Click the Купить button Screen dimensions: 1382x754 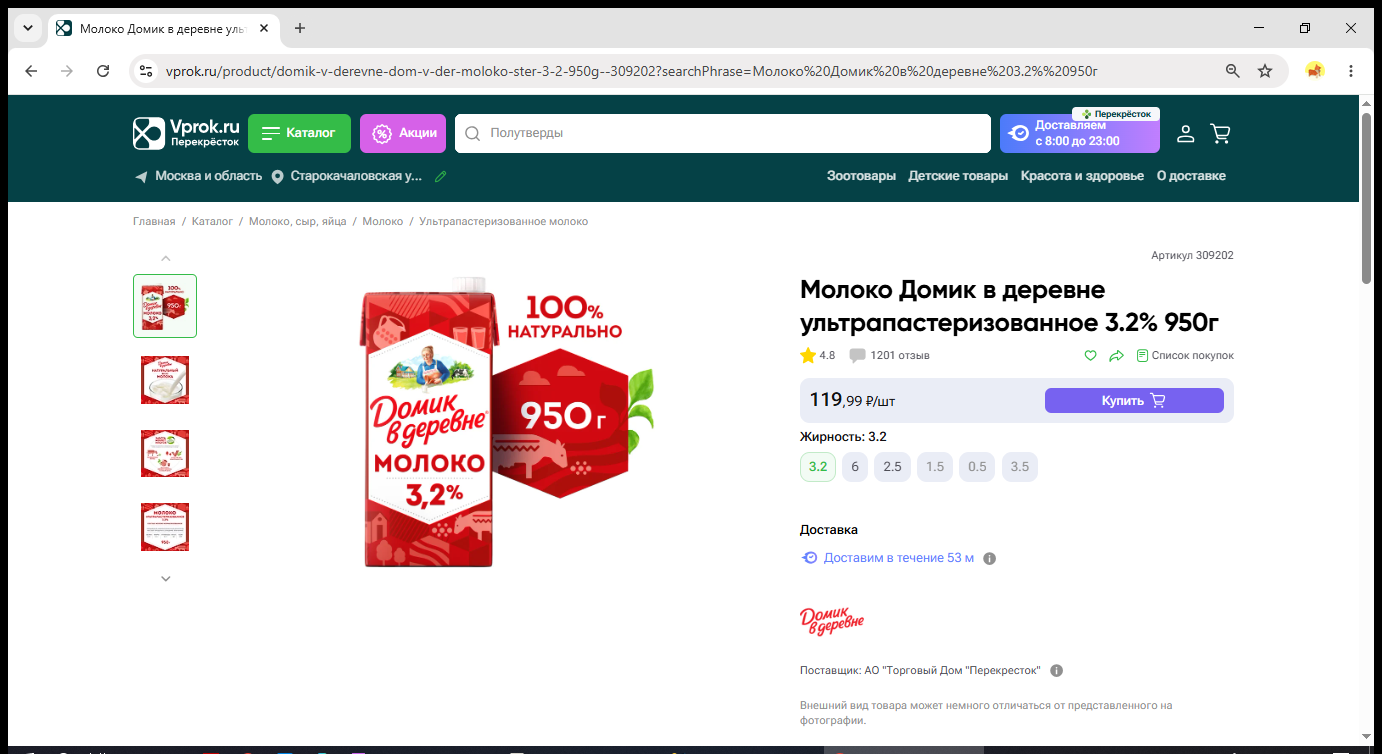tap(1134, 400)
